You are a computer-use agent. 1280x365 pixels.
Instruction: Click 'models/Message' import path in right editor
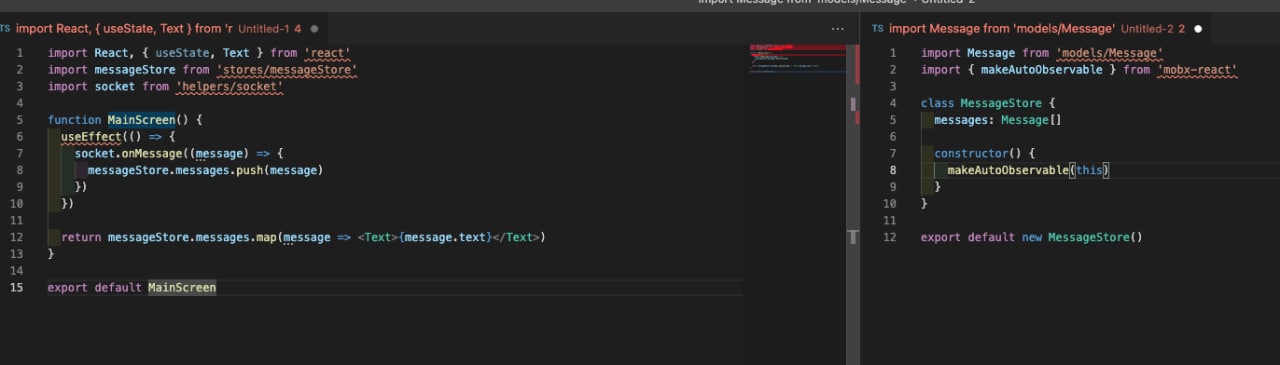coord(1109,53)
